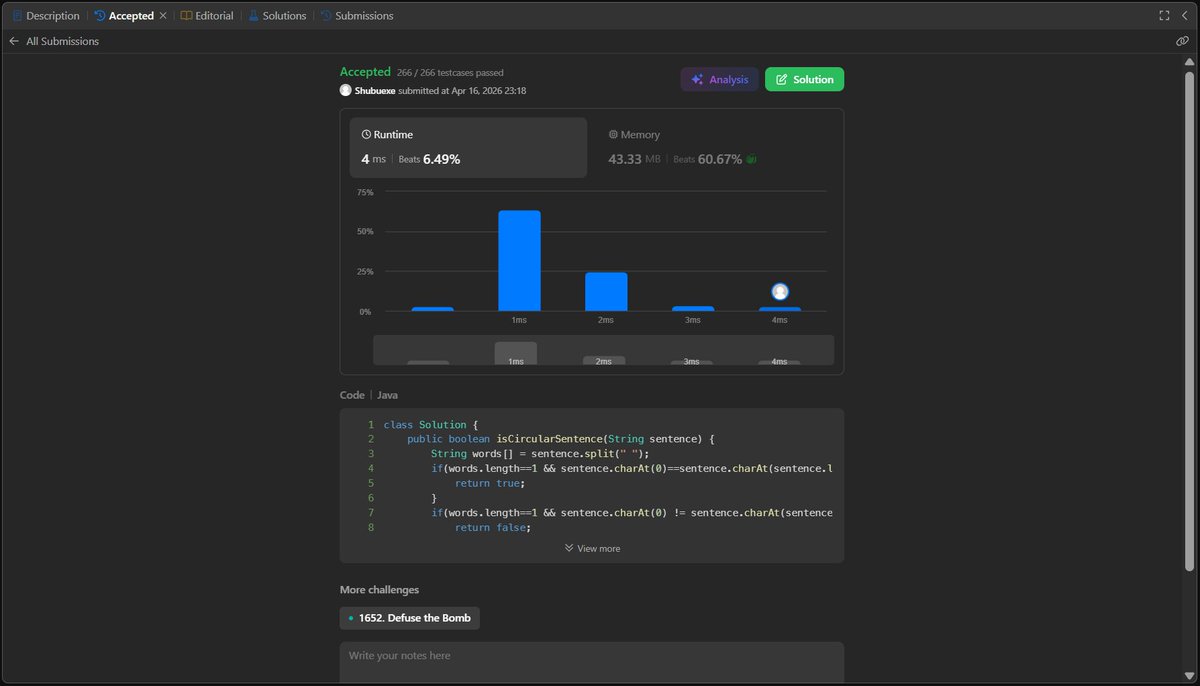
Task: Click the 'More challenges' heading
Action: [x=379, y=590]
